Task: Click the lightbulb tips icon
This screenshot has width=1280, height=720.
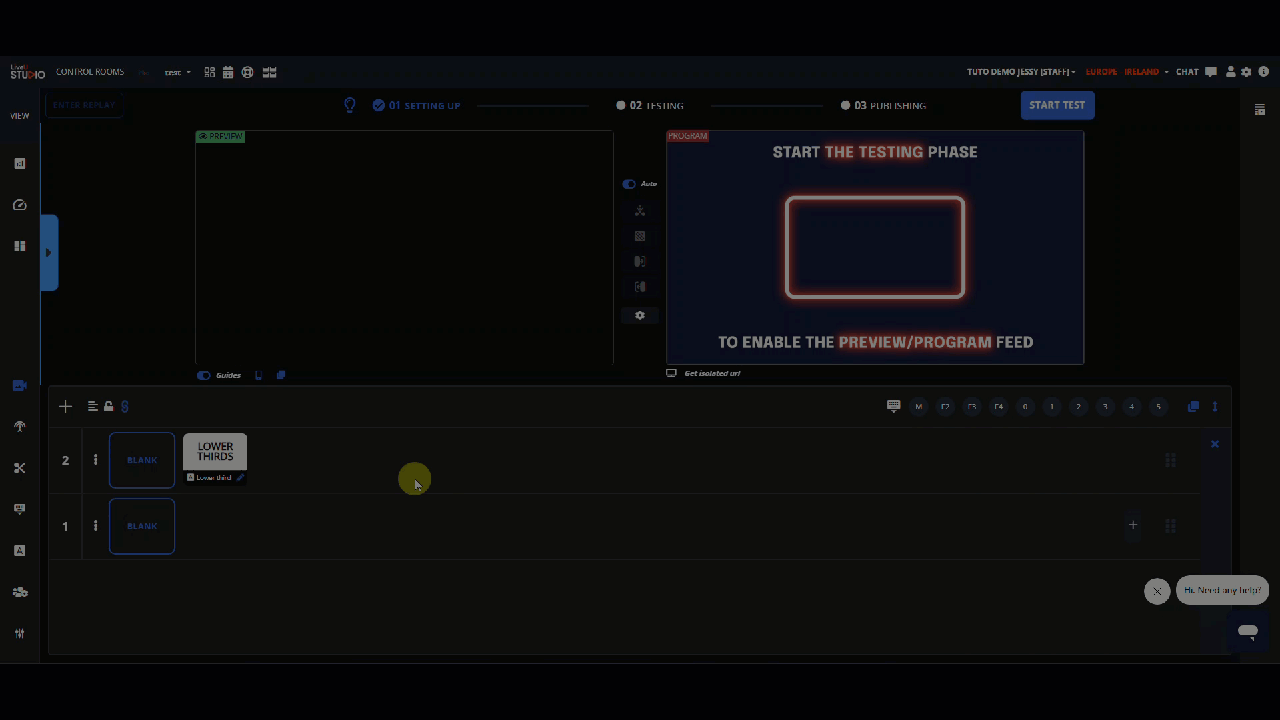Action: click(x=350, y=105)
